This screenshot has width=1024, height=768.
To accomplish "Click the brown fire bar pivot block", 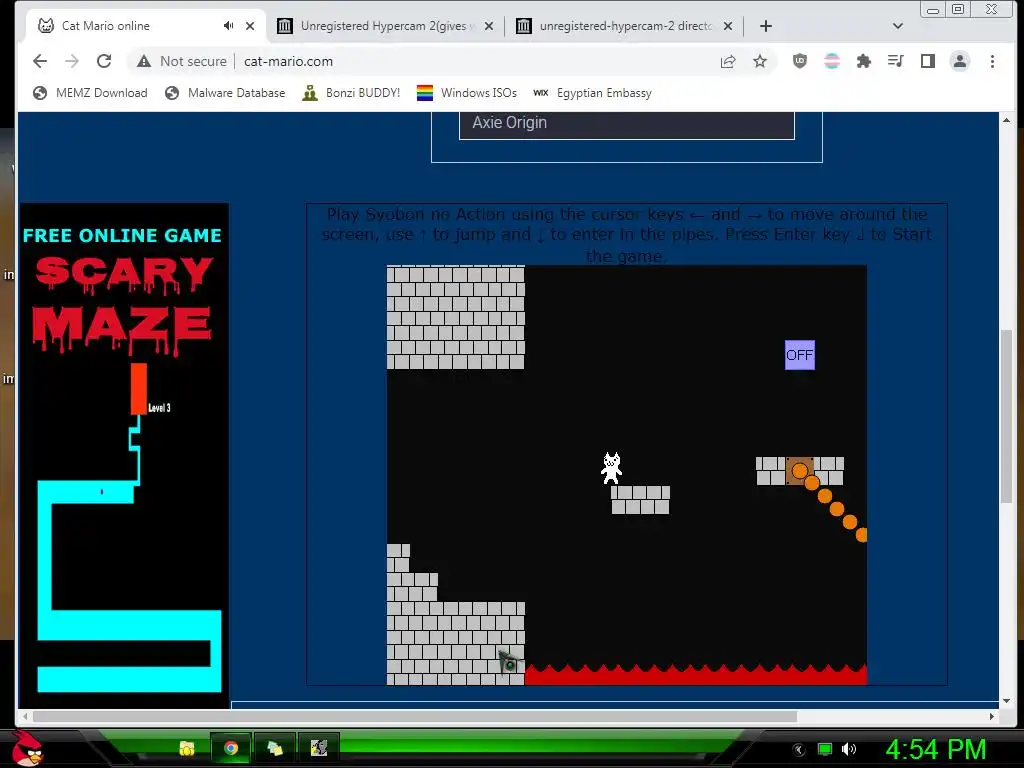I will pyautogui.click(x=799, y=471).
